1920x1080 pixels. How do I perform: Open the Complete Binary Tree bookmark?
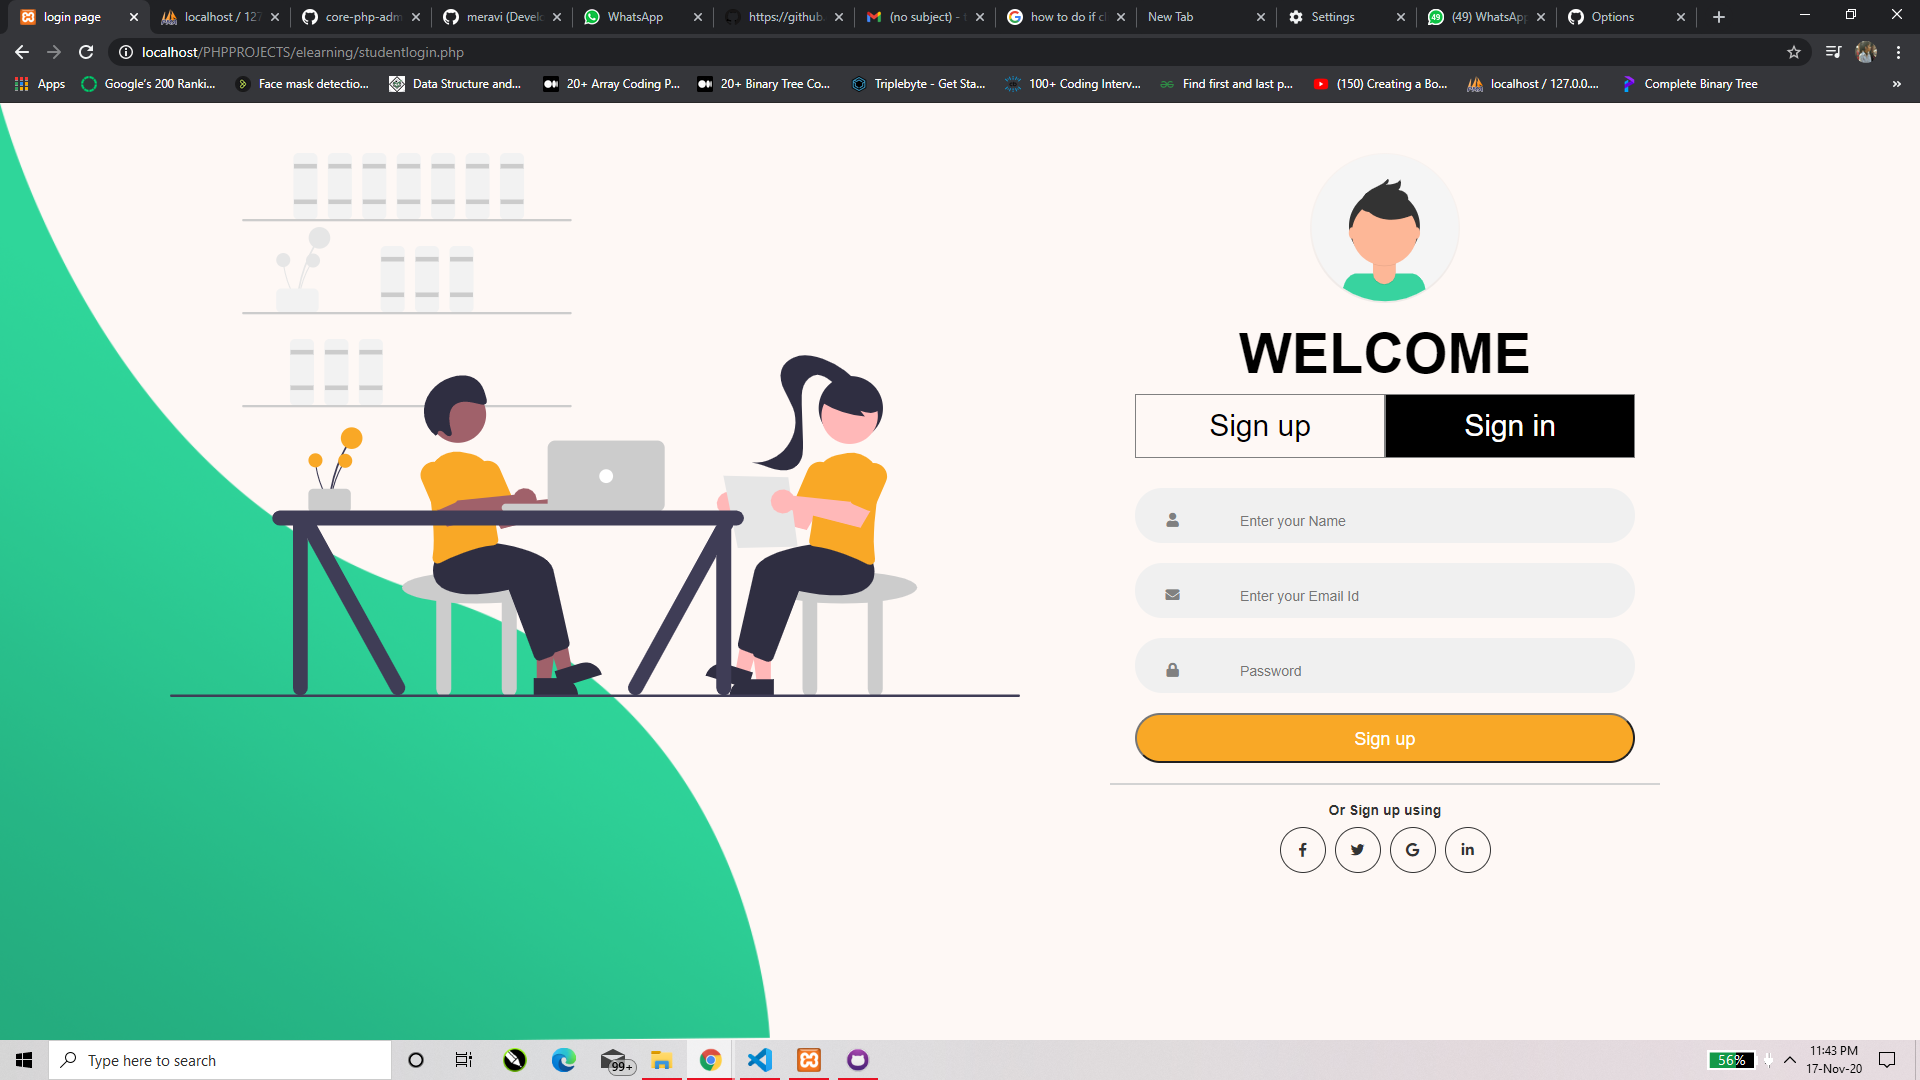[1690, 84]
